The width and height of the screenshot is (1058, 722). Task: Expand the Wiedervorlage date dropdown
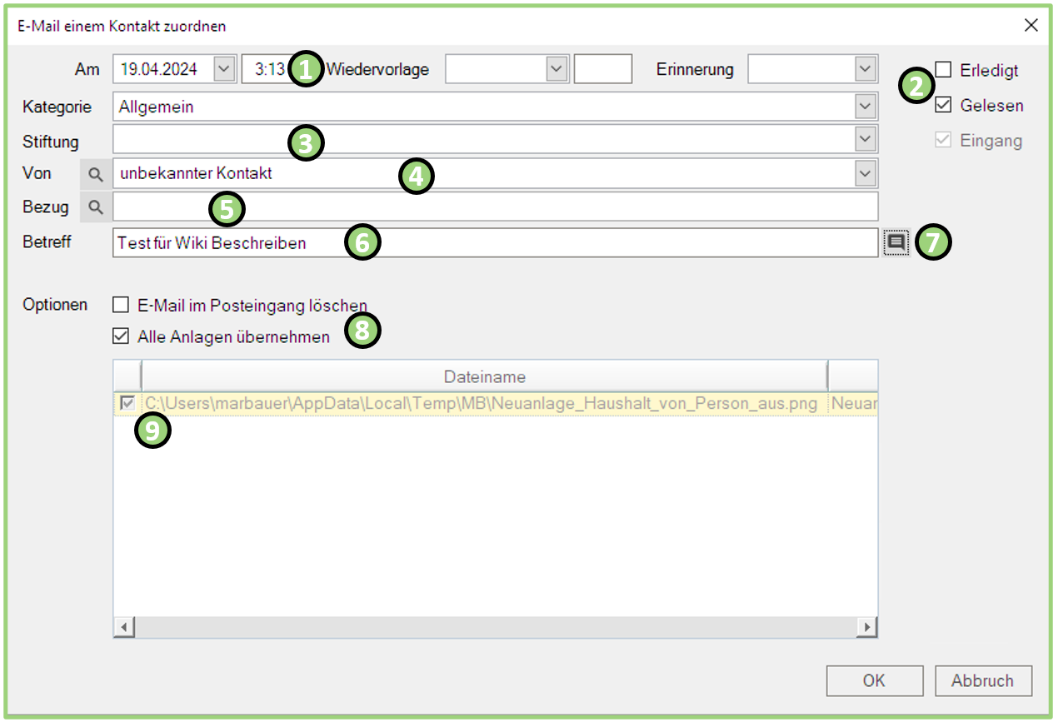(x=557, y=69)
